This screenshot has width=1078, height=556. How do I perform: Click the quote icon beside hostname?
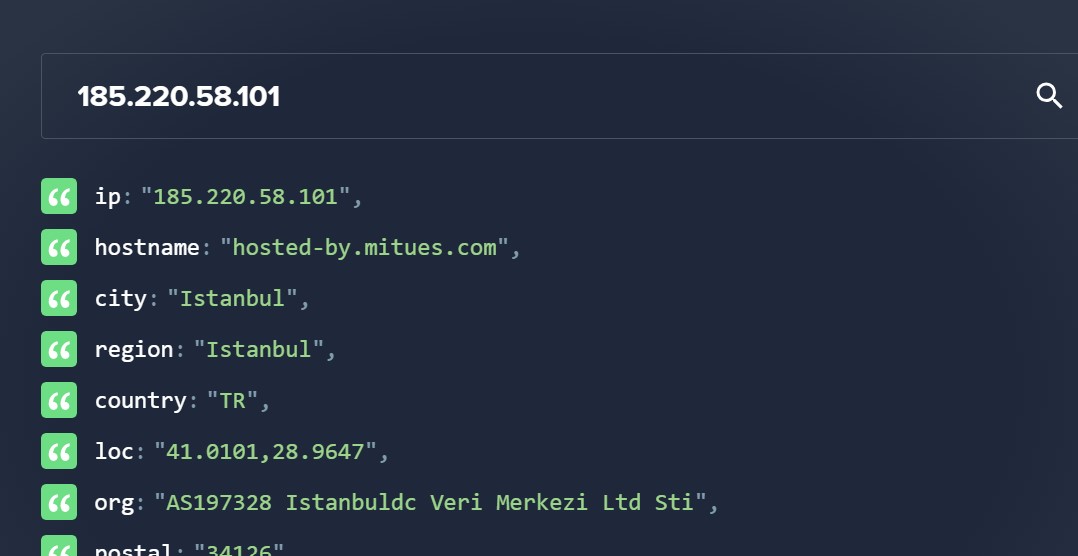[59, 248]
